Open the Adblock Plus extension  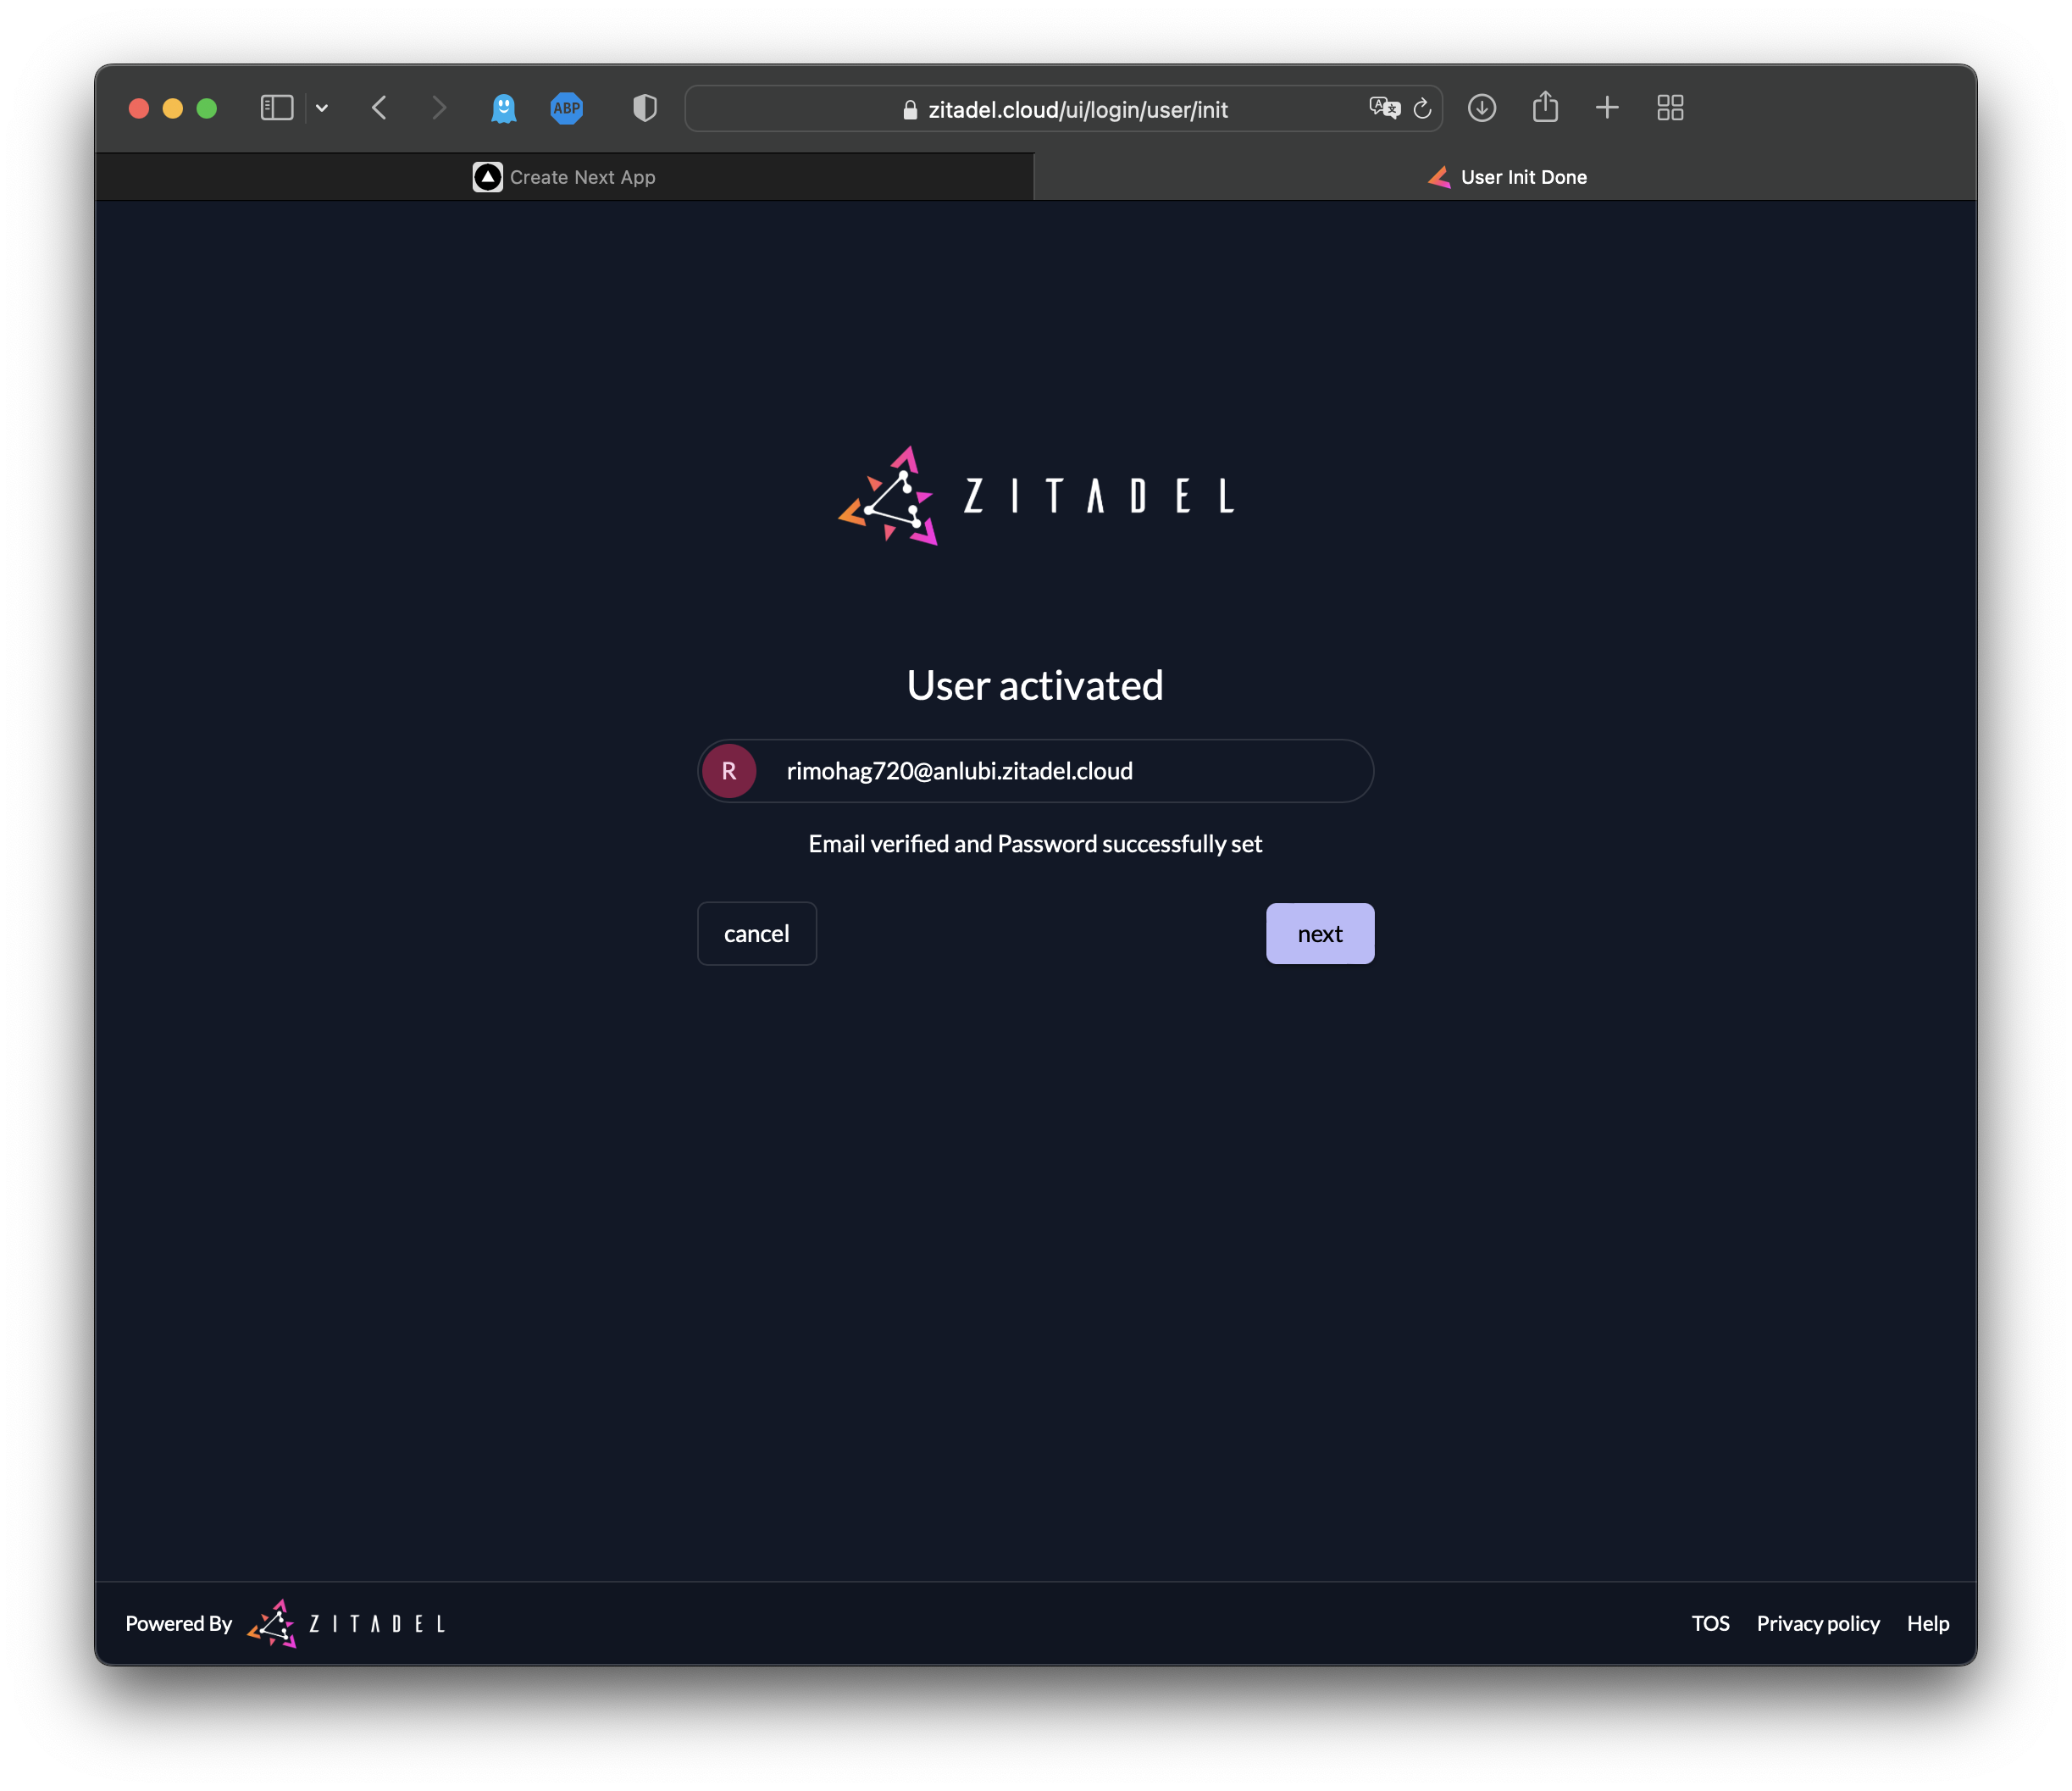pyautogui.click(x=566, y=108)
